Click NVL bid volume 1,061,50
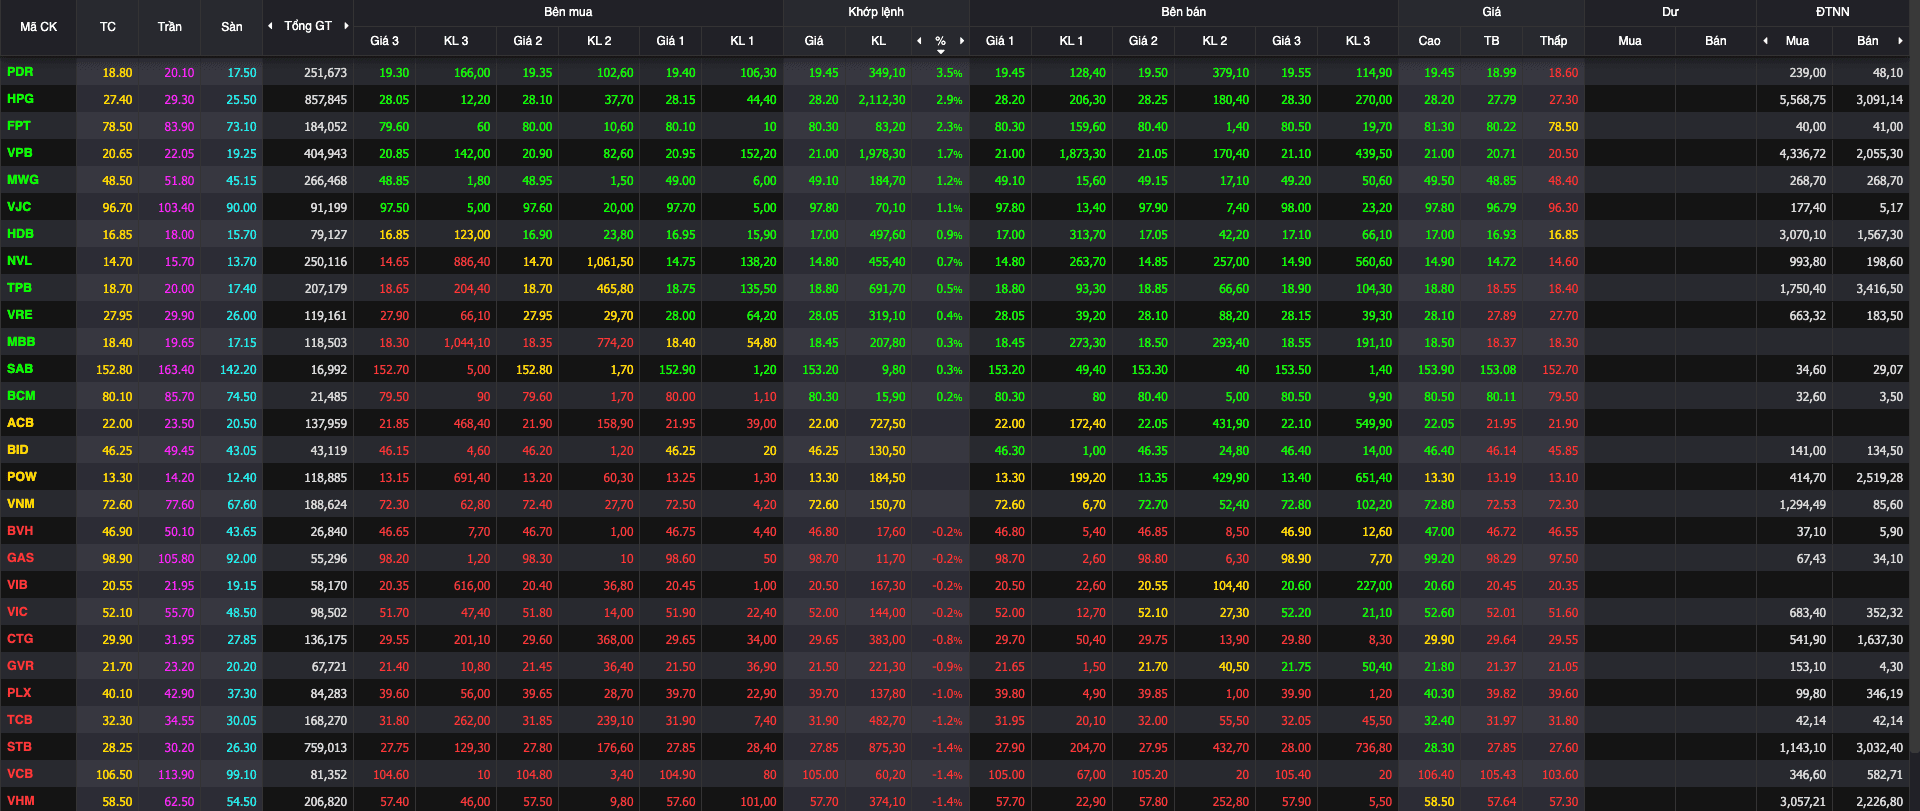This screenshot has width=1920, height=811. [x=610, y=262]
